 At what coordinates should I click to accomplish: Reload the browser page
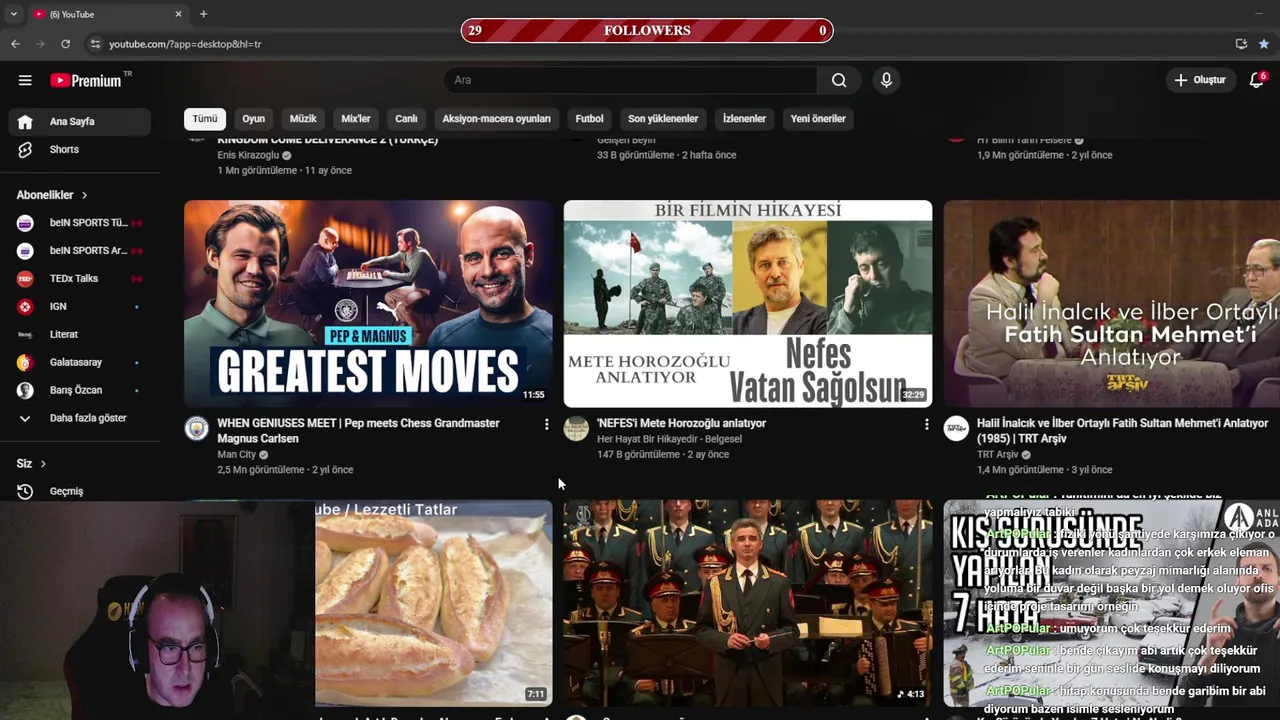(65, 44)
